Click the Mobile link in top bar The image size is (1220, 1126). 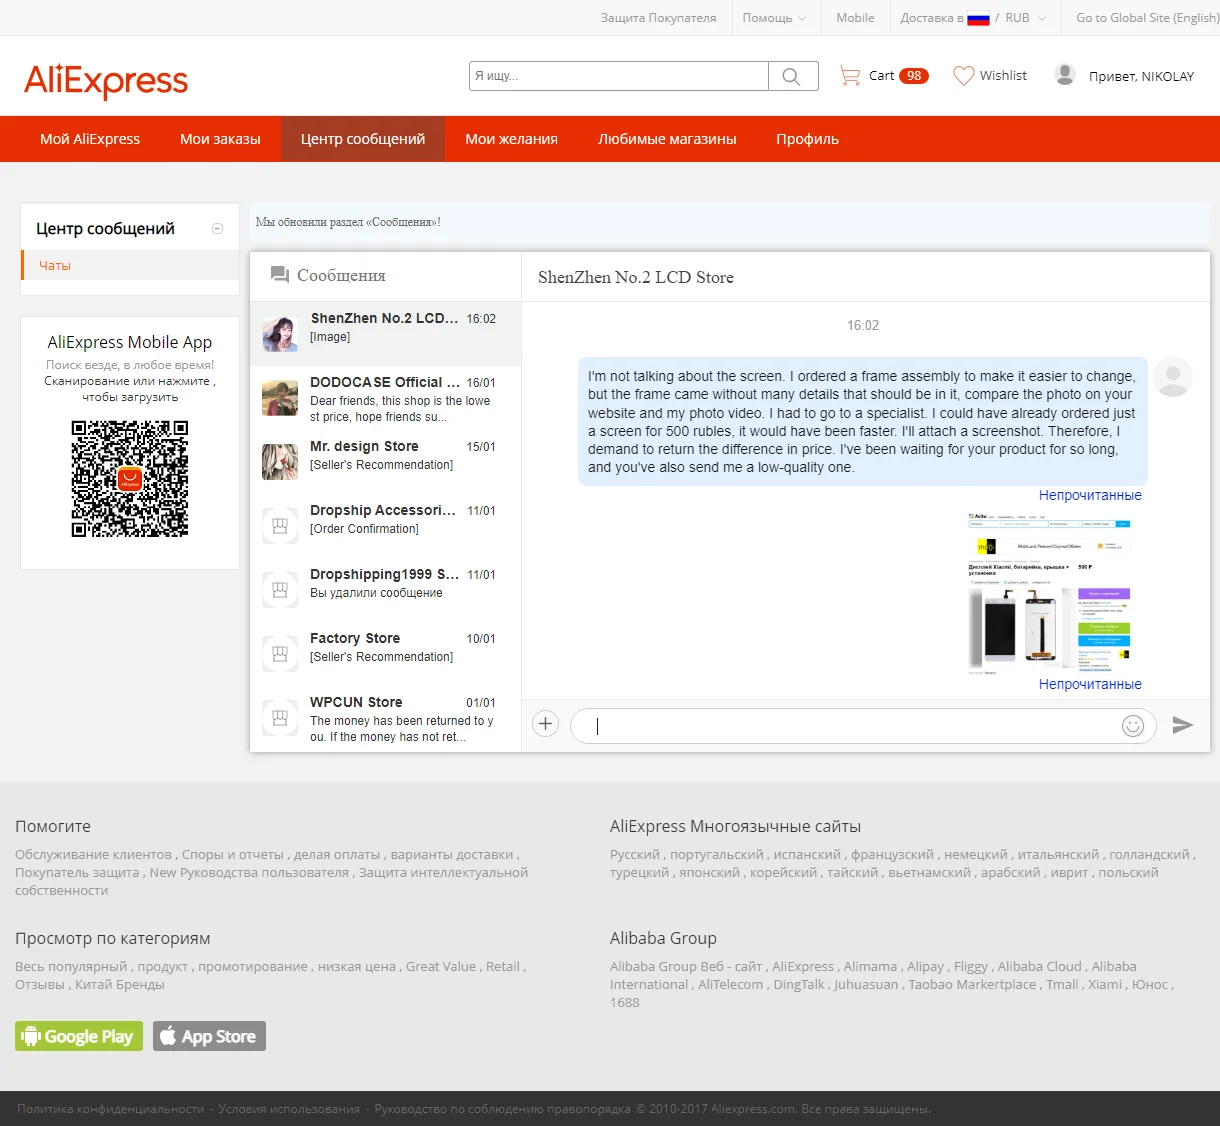pyautogui.click(x=855, y=18)
